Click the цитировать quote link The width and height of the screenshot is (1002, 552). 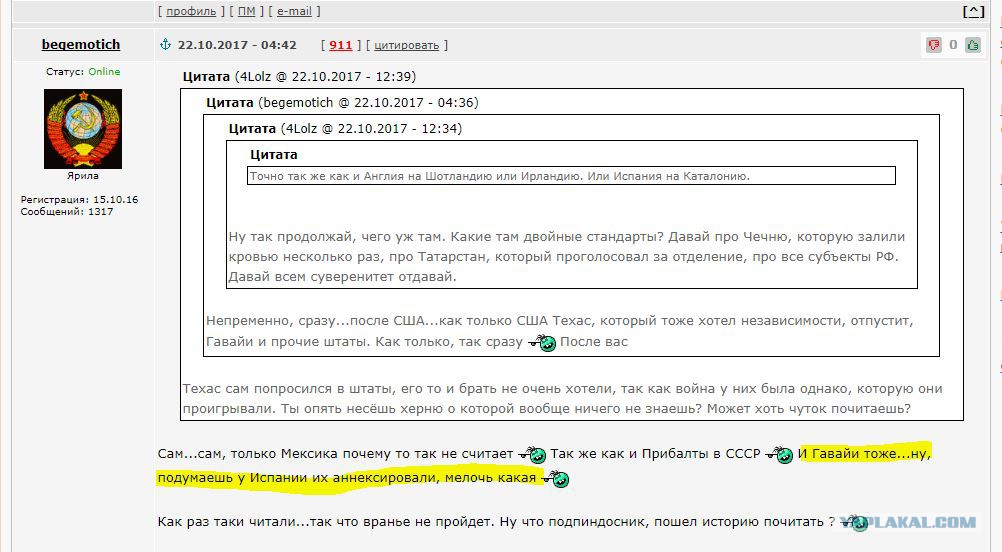coord(406,45)
